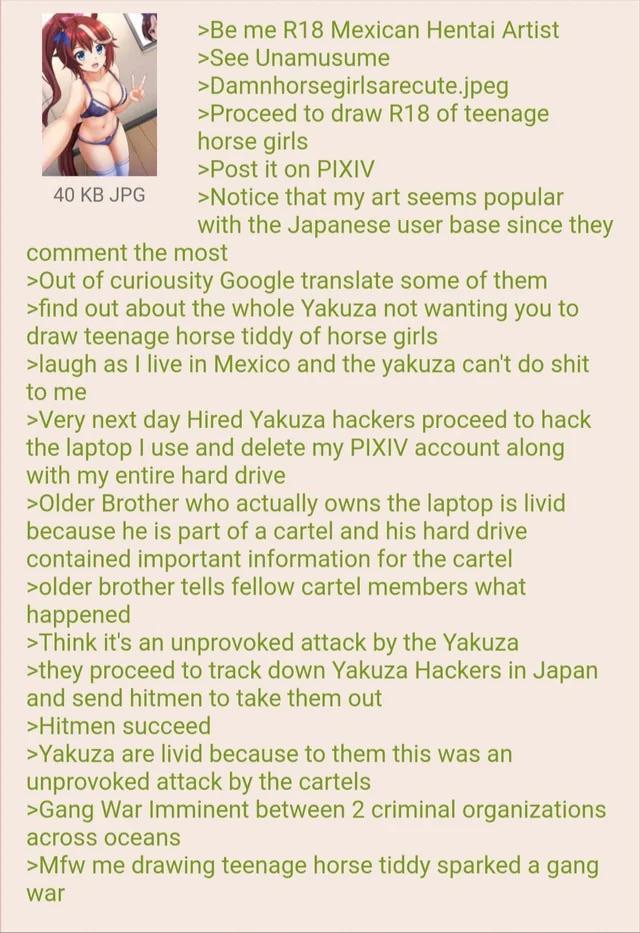This screenshot has height=933, width=640.
Task: Select the 'Hitmen succeed' greentext line
Action: 118,726
